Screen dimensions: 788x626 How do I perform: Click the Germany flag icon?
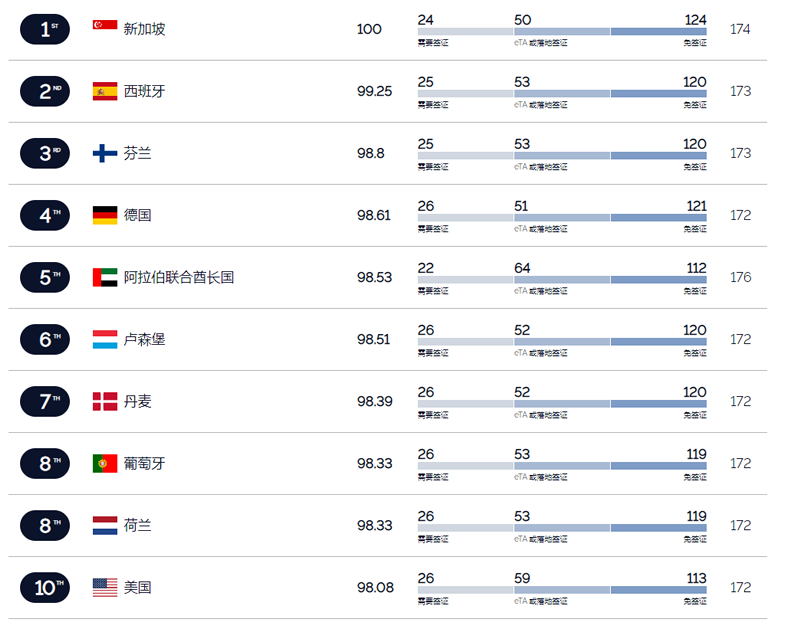coord(105,215)
